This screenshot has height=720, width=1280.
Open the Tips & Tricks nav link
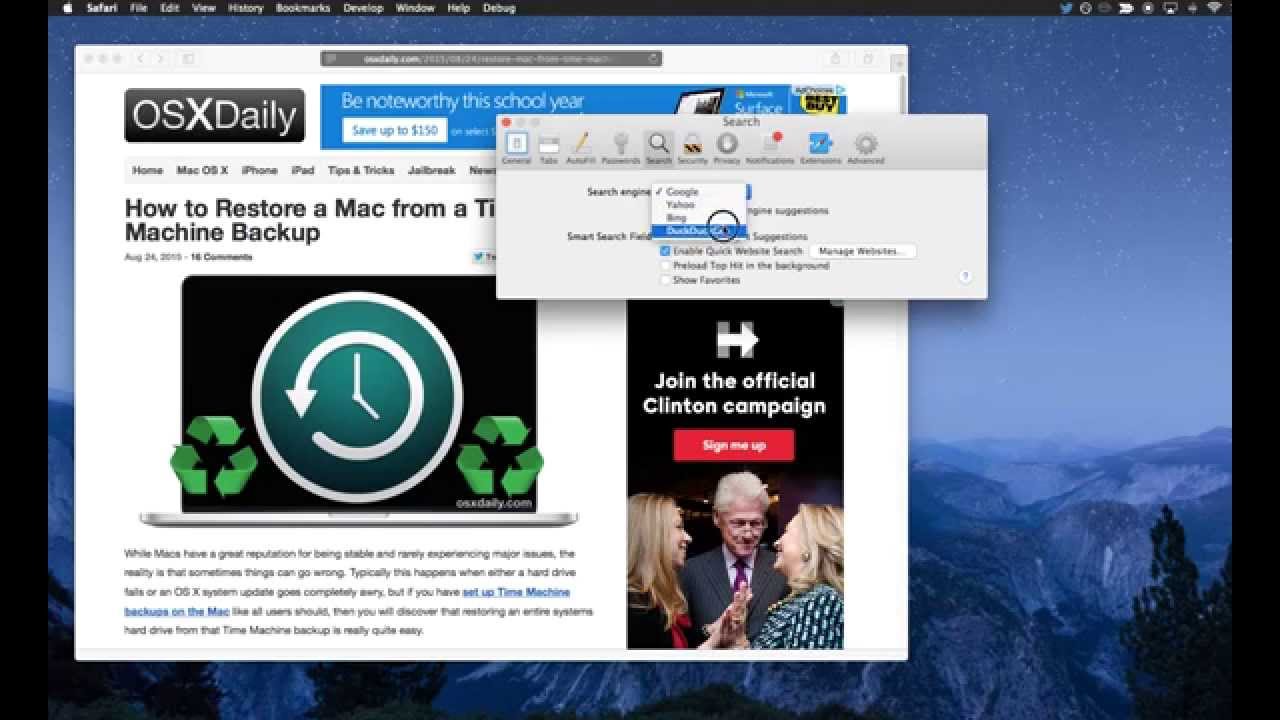point(361,170)
